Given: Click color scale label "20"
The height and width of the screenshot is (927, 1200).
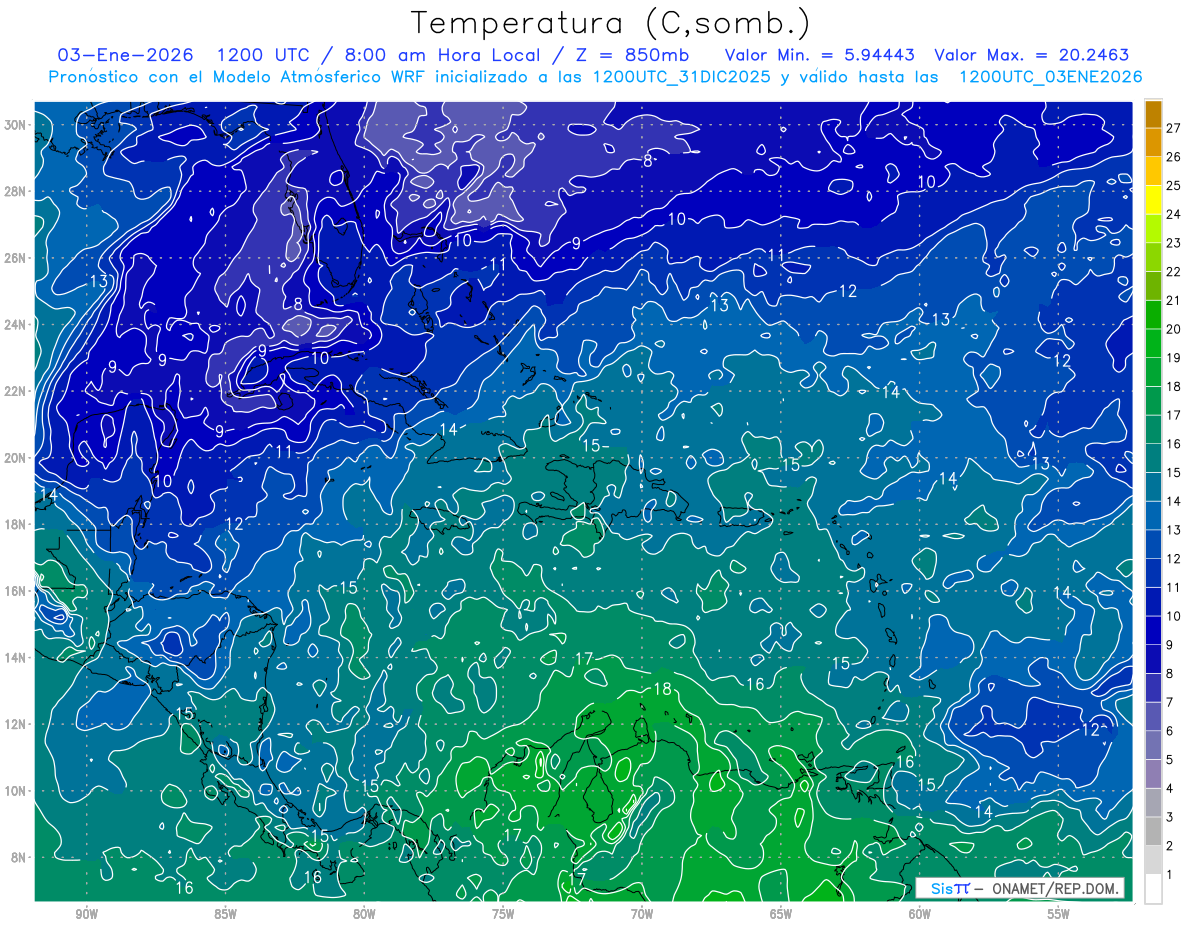Looking at the screenshot, I should pos(1173,329).
